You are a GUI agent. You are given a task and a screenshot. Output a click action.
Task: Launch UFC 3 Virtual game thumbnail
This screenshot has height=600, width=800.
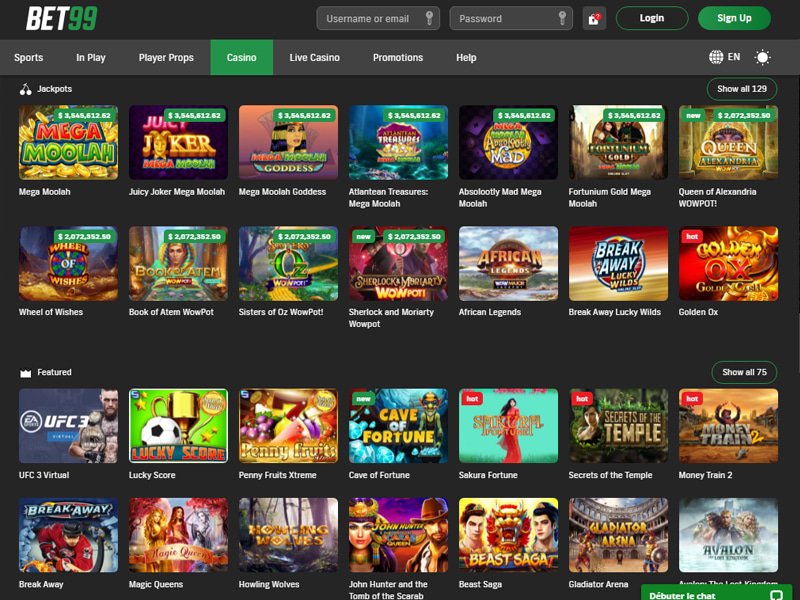click(x=68, y=426)
